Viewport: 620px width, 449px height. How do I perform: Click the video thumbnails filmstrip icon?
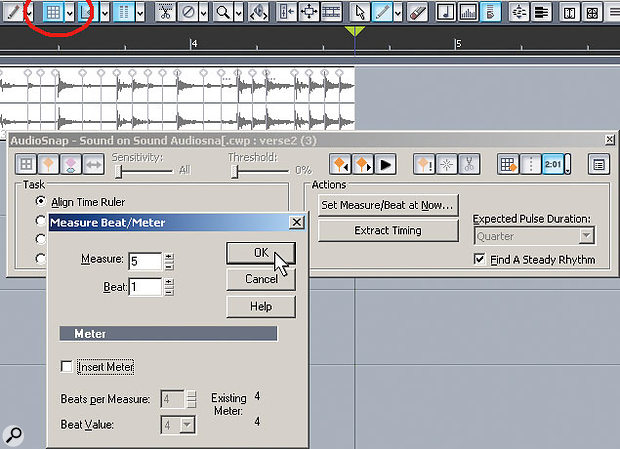331,12
